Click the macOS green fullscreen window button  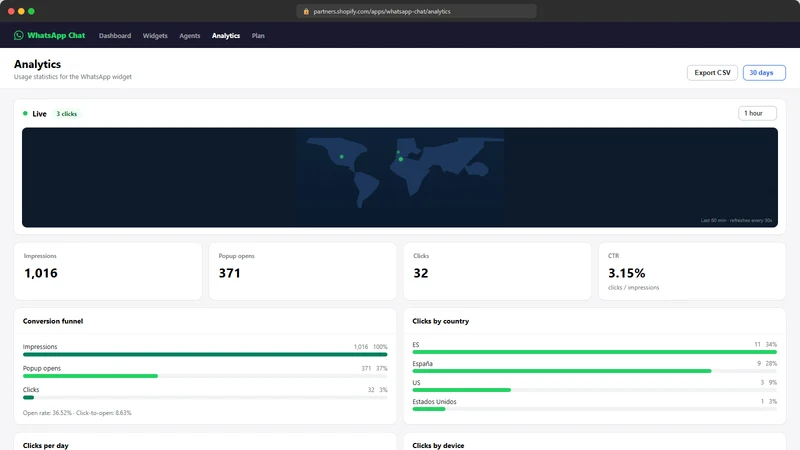31,11
